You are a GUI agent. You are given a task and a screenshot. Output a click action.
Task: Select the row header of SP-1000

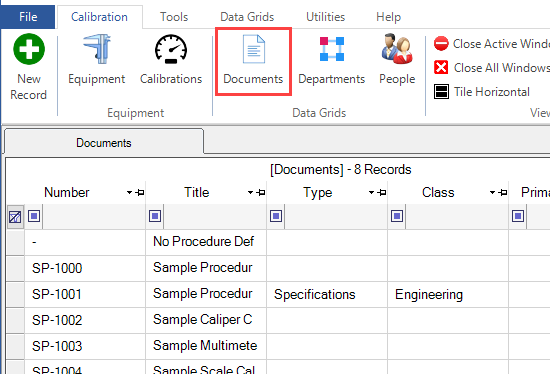(15, 268)
